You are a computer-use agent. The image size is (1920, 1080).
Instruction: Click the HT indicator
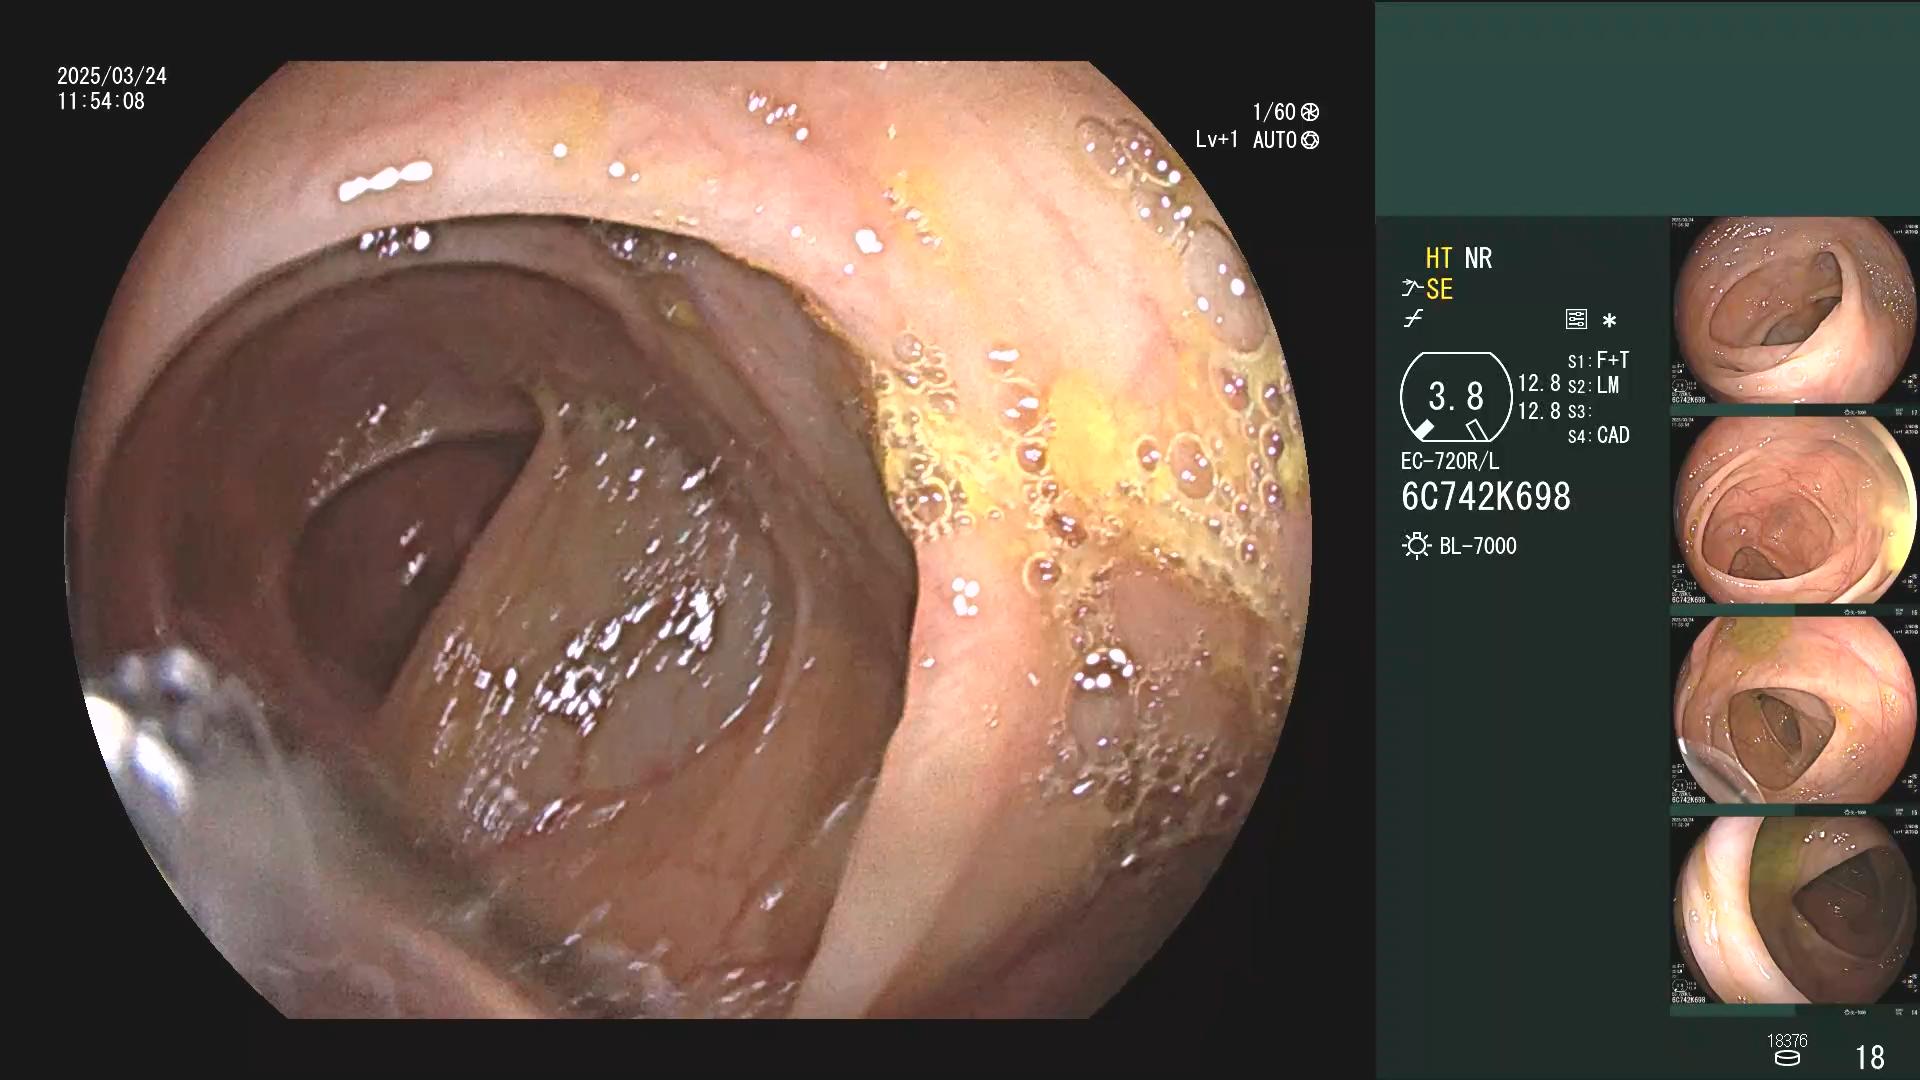pyautogui.click(x=1438, y=258)
